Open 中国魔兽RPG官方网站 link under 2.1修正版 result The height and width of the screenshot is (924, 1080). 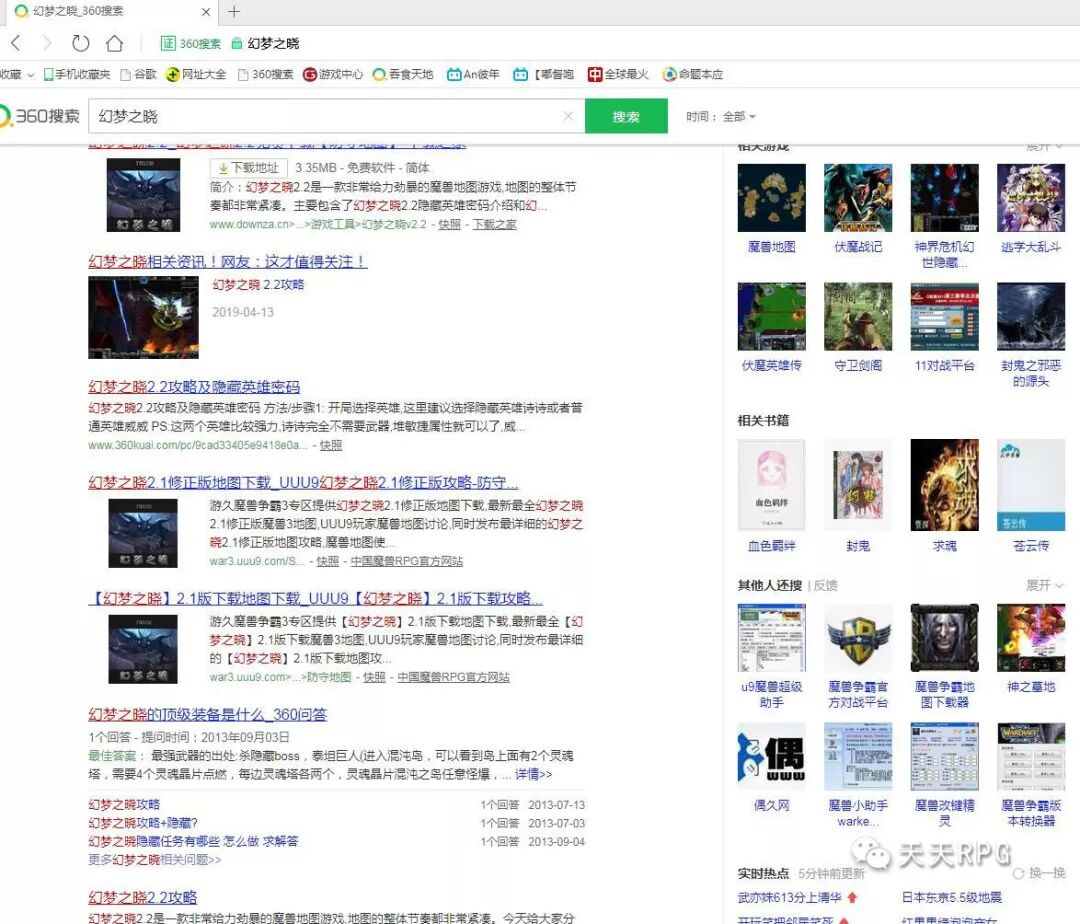click(406, 561)
